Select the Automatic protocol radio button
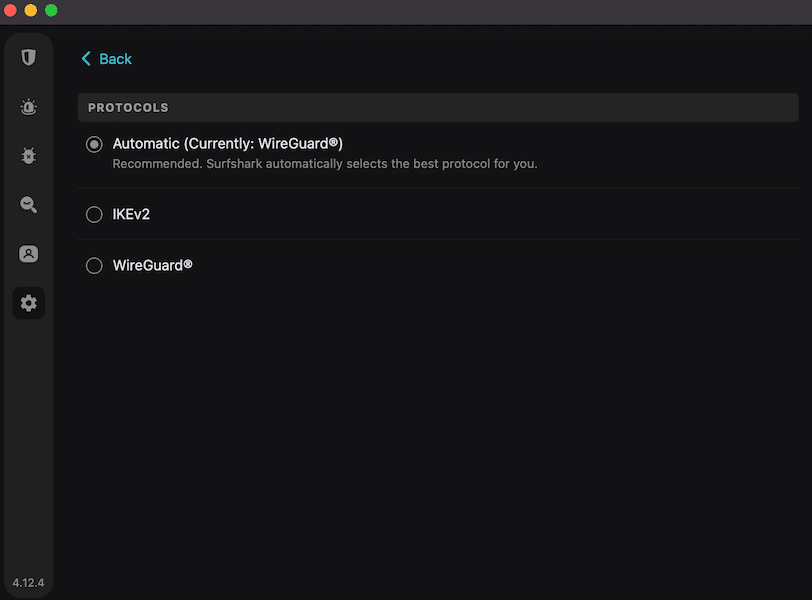Image resolution: width=812 pixels, height=600 pixels. [x=94, y=143]
